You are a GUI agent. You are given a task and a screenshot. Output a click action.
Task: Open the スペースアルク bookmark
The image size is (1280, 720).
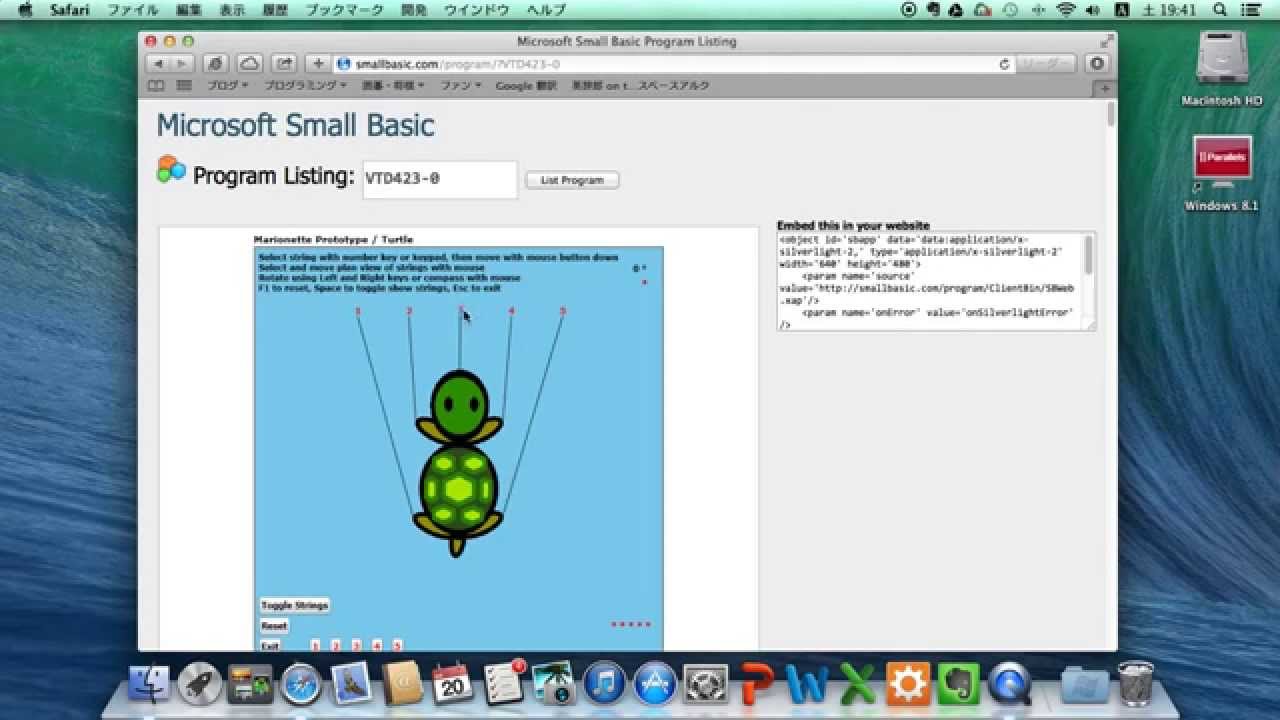click(640, 86)
